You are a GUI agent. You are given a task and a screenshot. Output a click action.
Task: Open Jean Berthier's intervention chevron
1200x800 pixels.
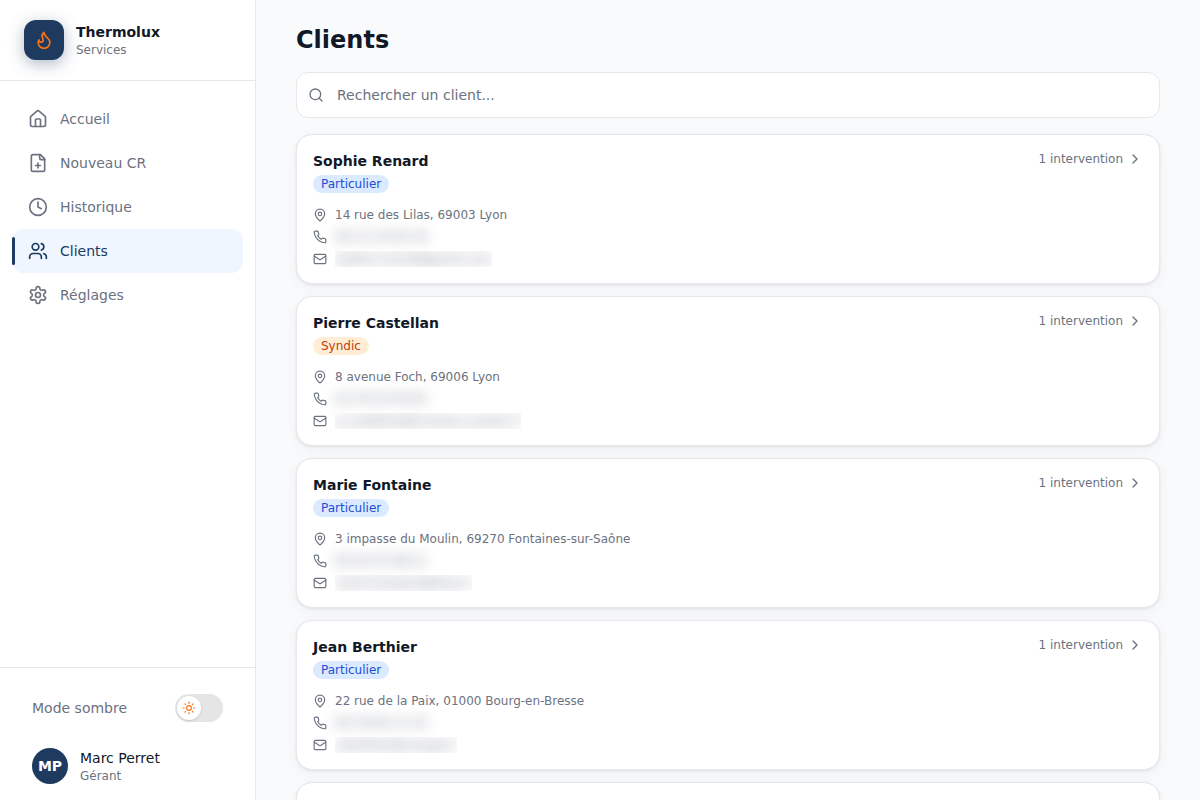(x=1135, y=645)
